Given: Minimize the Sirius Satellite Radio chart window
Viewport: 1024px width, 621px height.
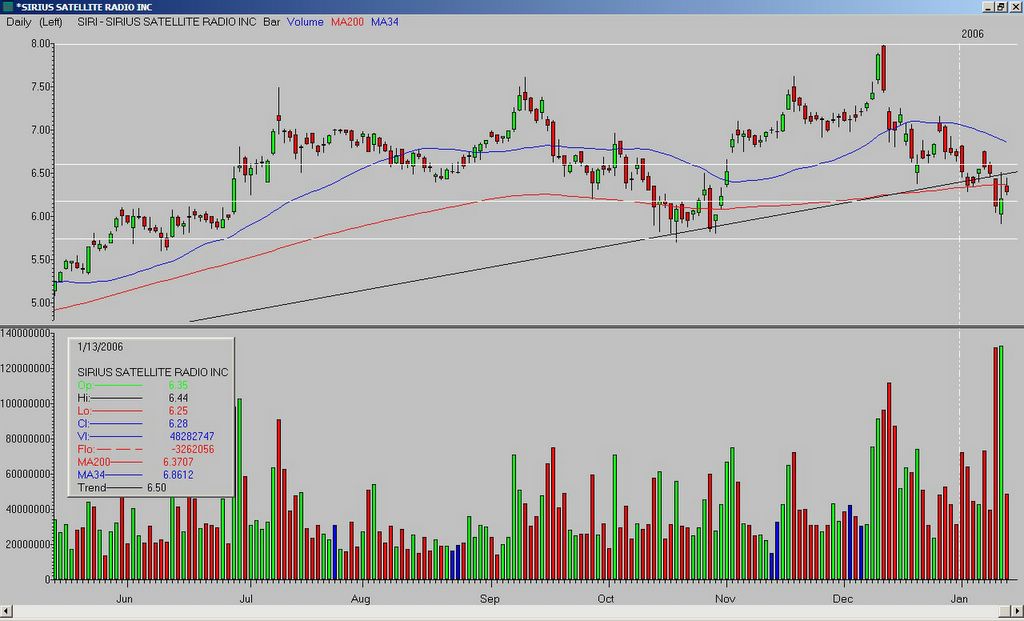Looking at the screenshot, I should [988, 7].
